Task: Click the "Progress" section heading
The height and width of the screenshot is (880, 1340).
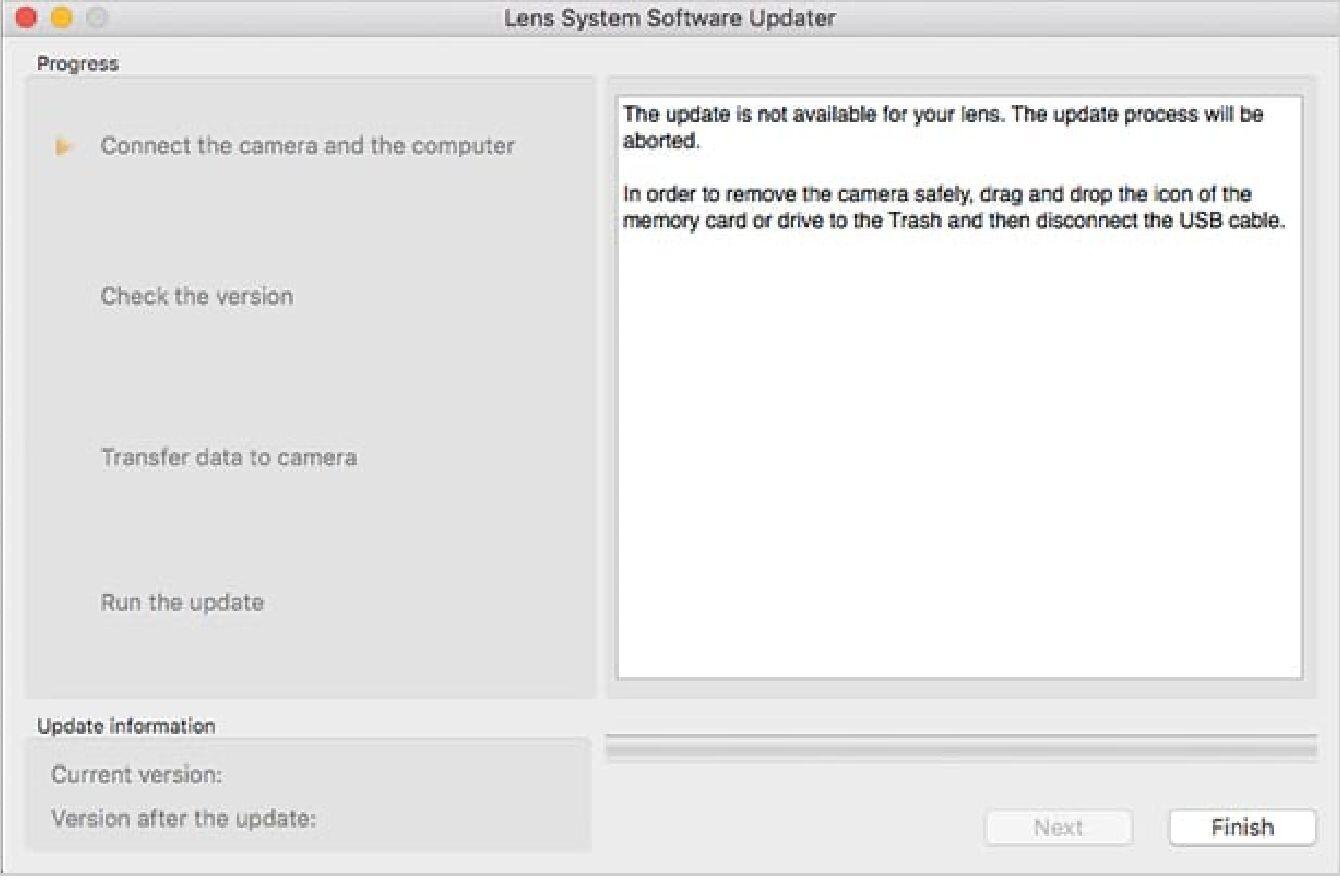Action: click(78, 64)
